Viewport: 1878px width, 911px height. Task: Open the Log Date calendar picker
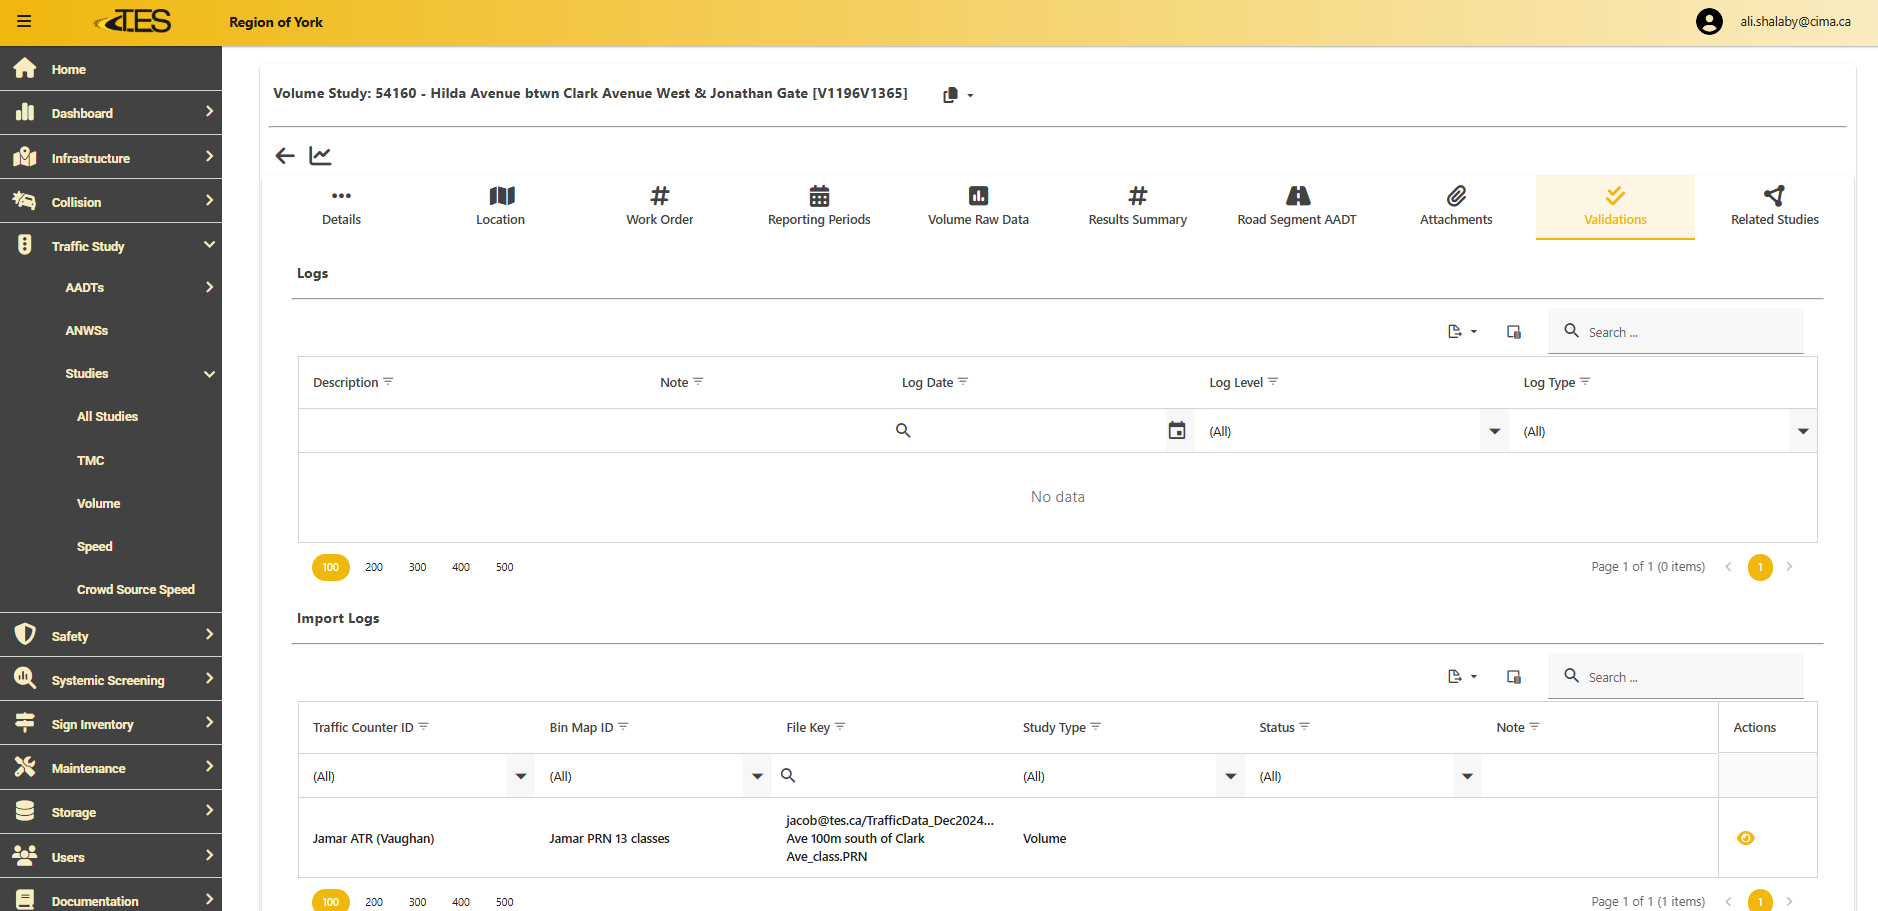tap(1177, 431)
